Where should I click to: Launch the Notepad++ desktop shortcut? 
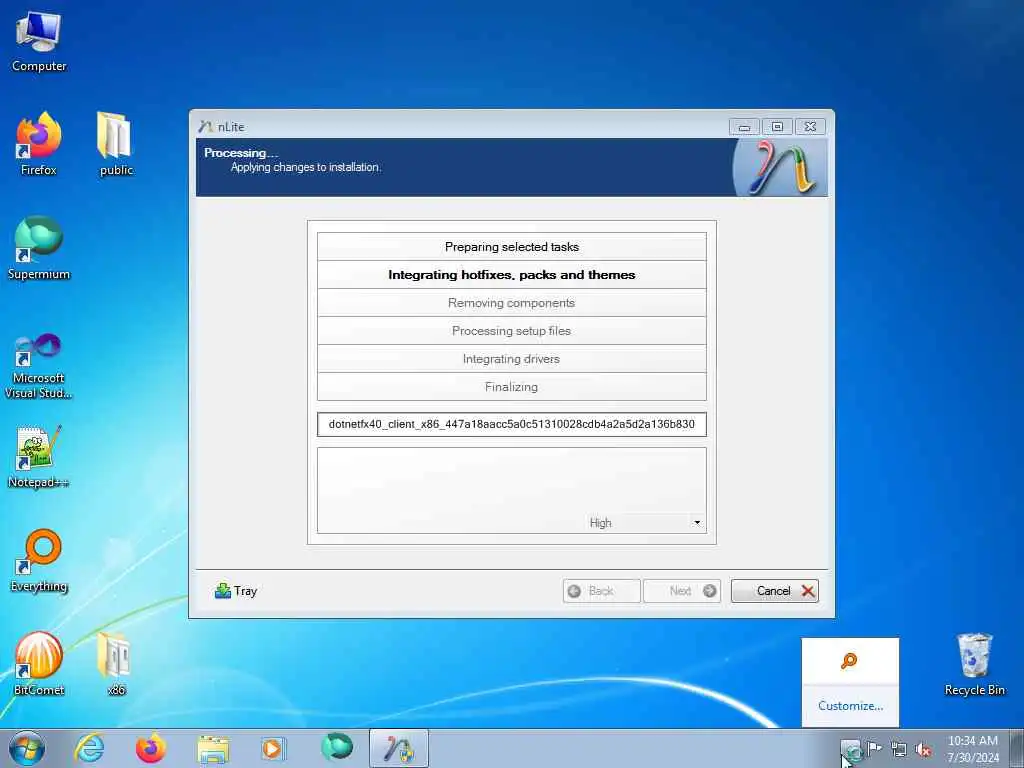(x=39, y=456)
